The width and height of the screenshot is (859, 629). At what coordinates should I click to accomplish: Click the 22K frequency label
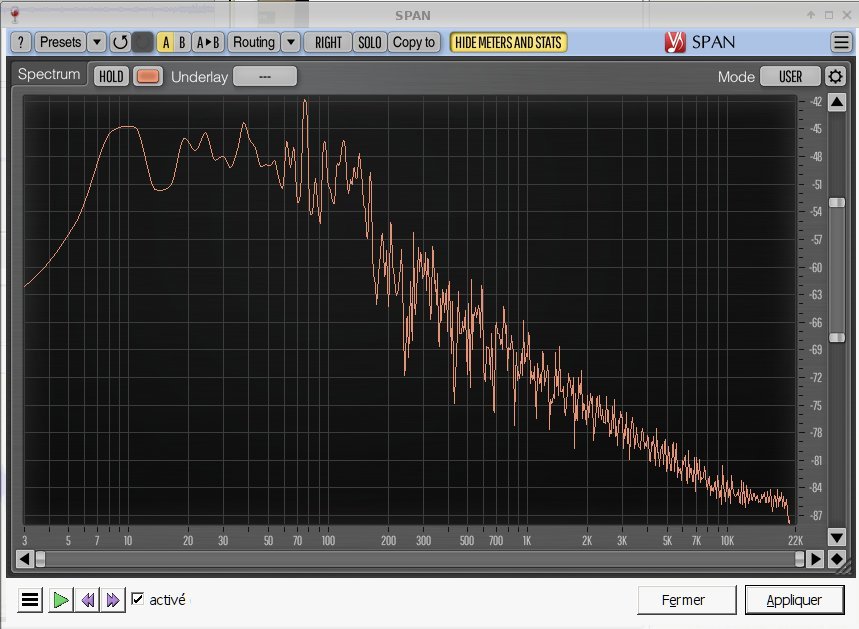click(x=795, y=541)
